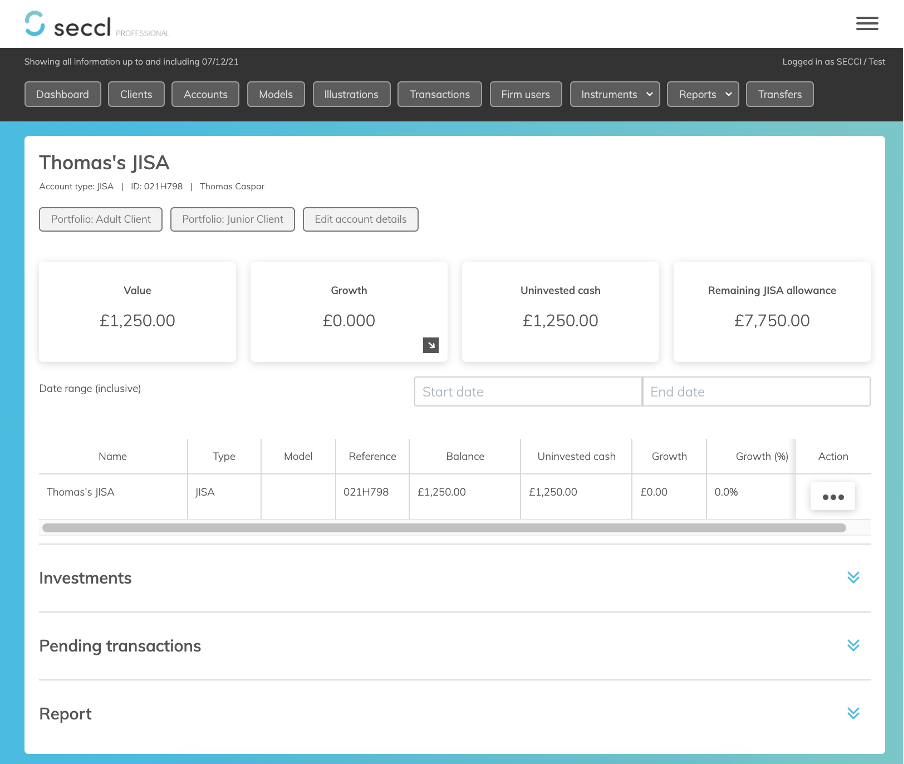This screenshot has width=904, height=764.
Task: Click the Start date input field
Action: pos(527,391)
